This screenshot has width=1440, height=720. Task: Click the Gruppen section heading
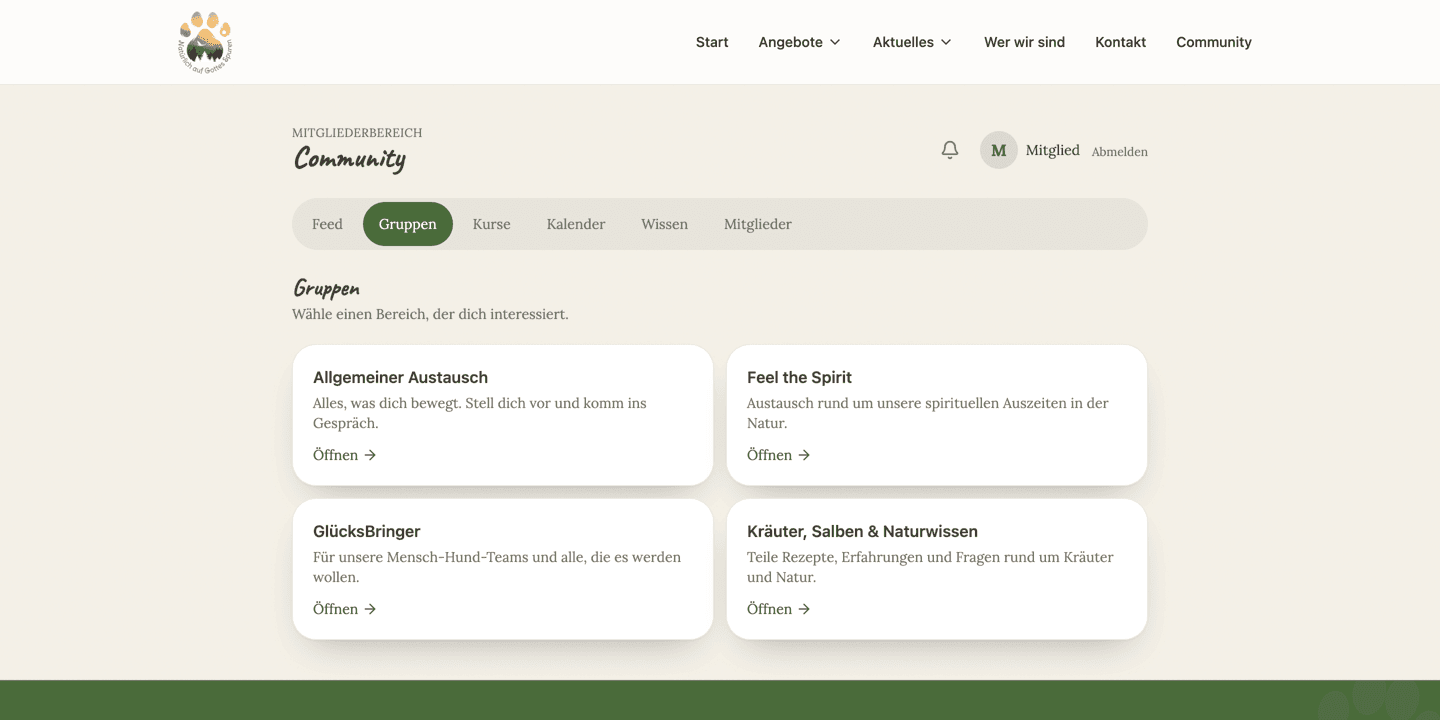[x=326, y=288]
